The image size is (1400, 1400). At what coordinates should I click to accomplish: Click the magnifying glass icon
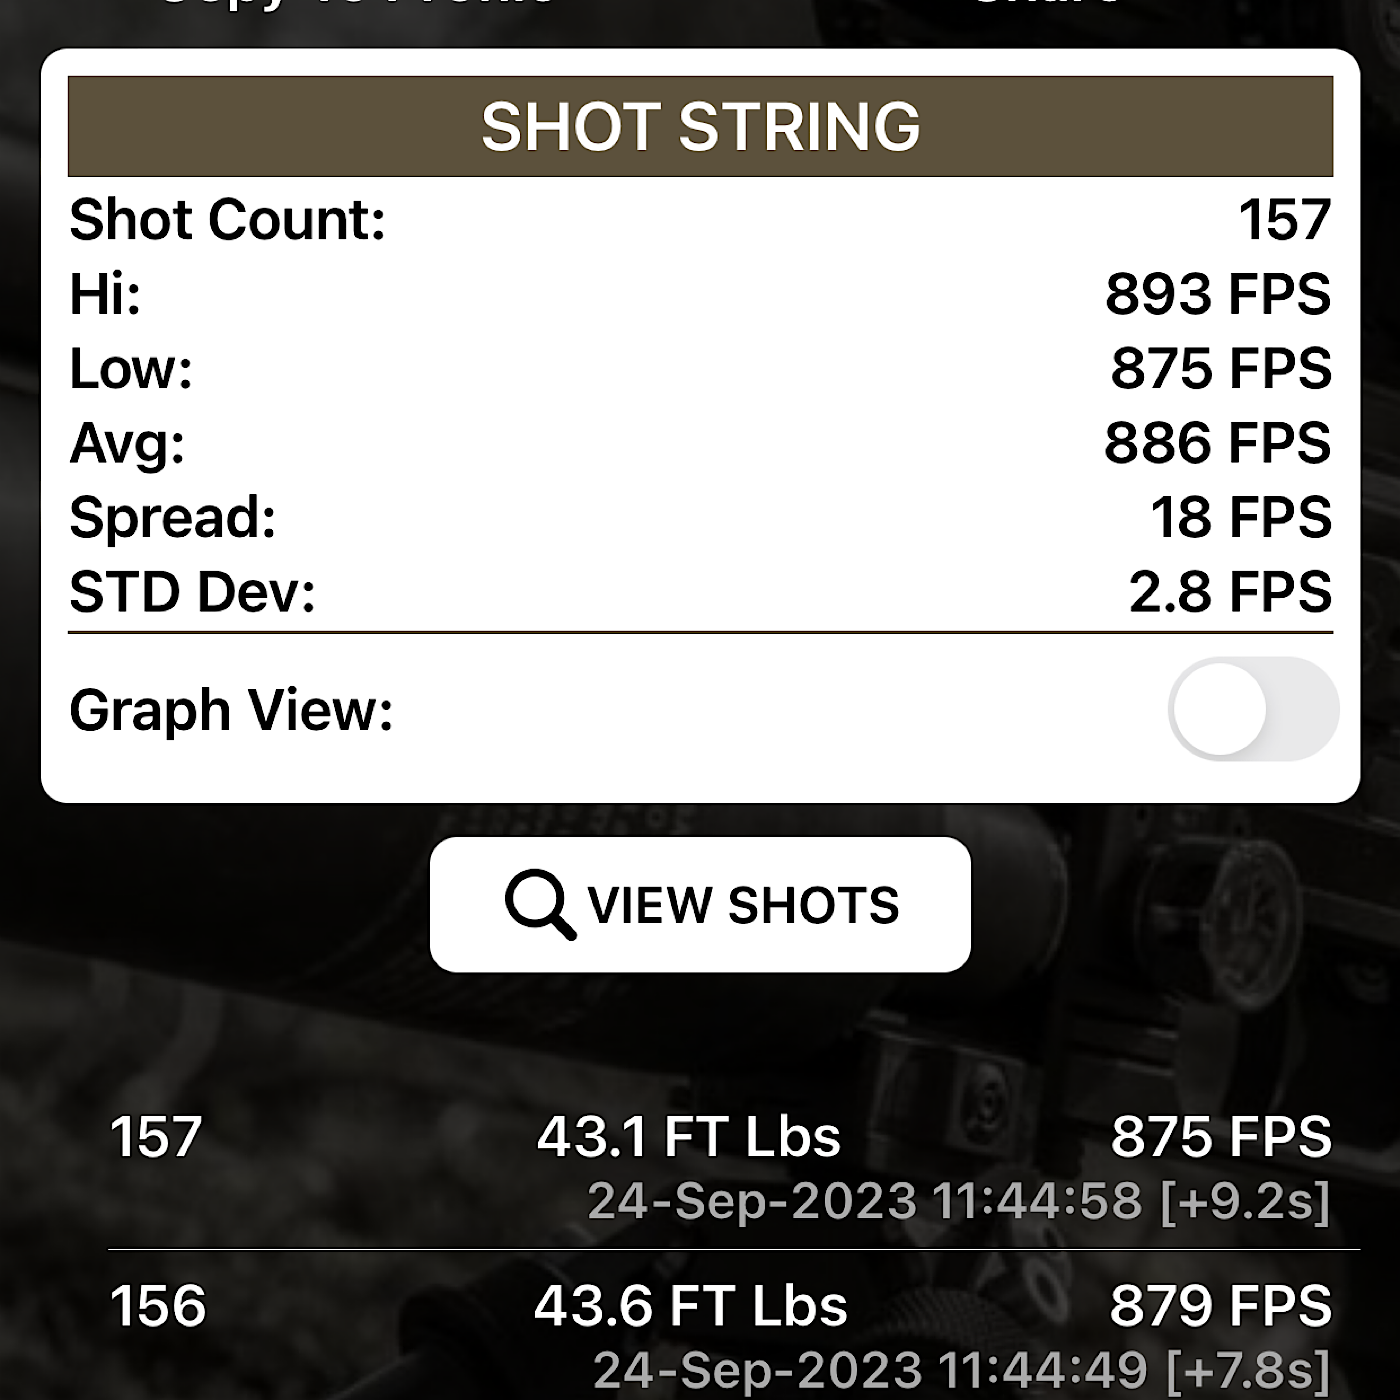[540, 904]
